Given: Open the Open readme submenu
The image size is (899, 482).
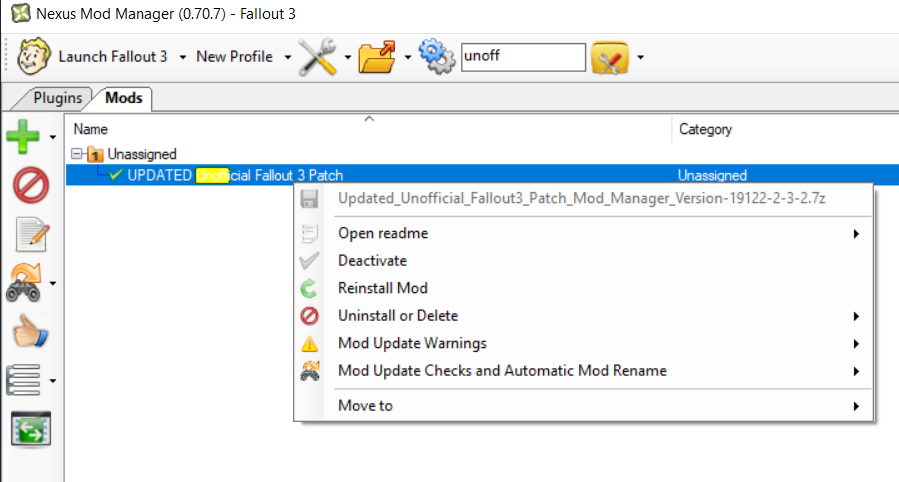Looking at the screenshot, I should pos(584,233).
